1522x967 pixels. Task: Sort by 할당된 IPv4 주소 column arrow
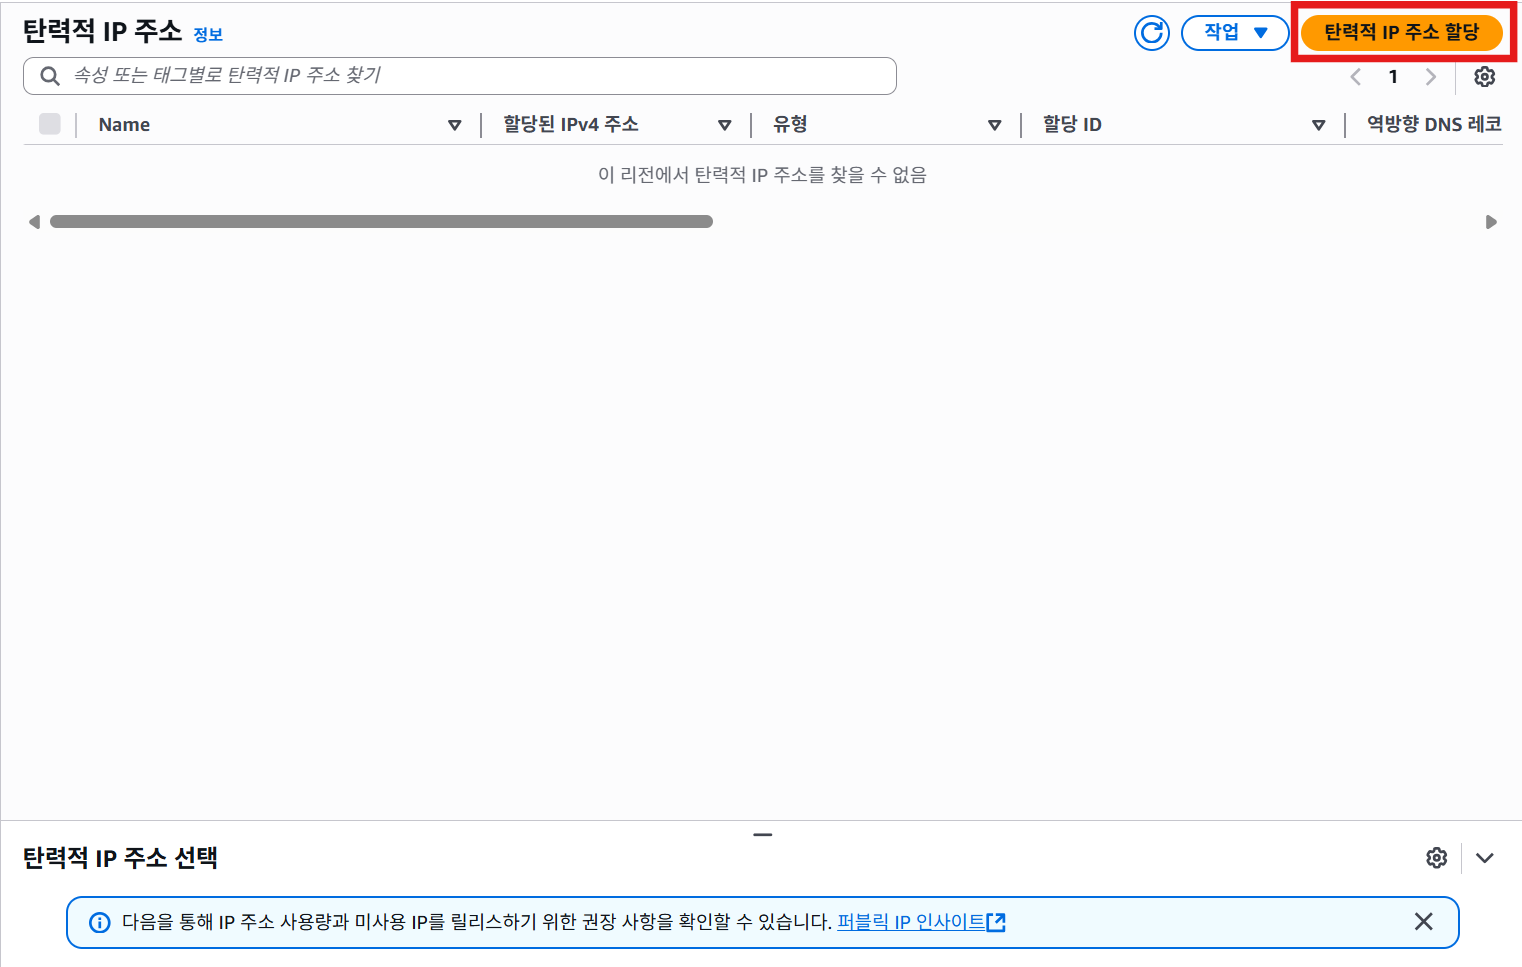725,125
